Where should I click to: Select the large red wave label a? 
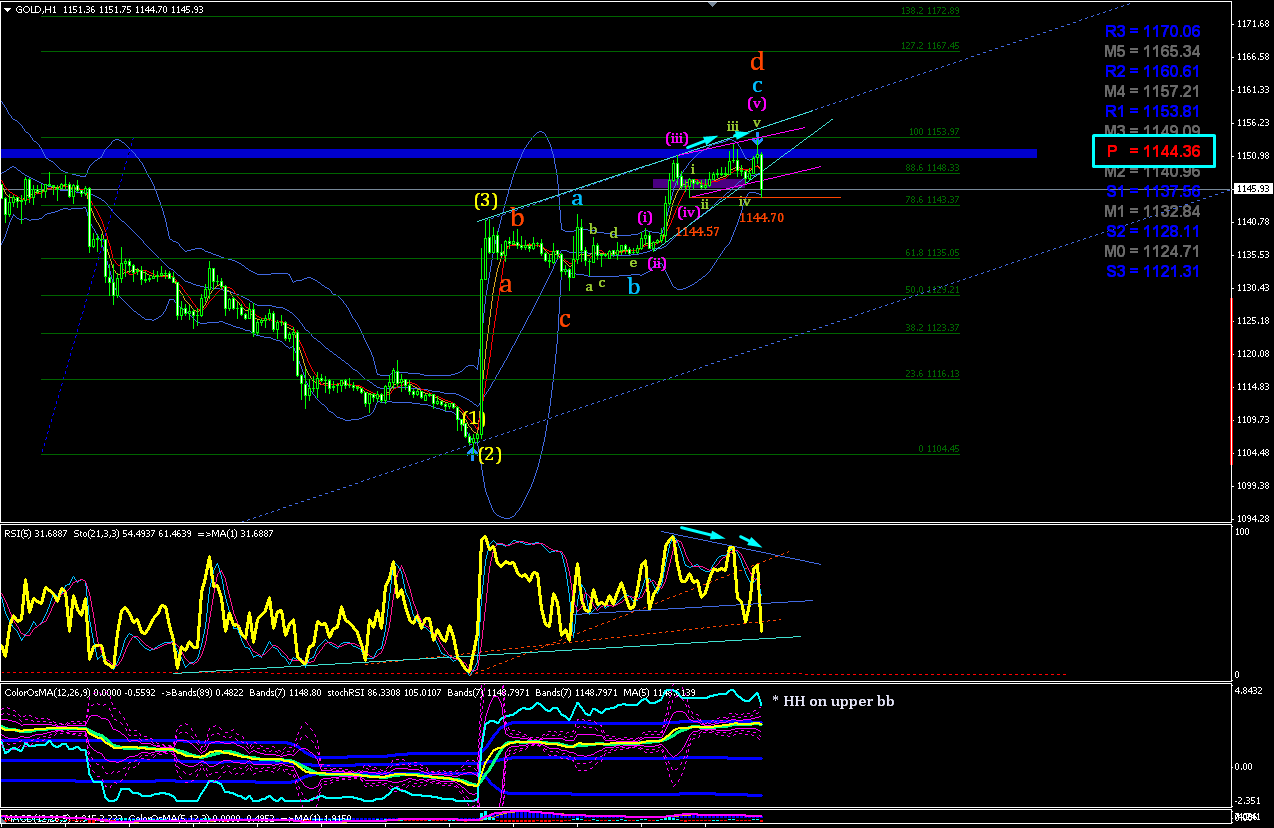click(x=506, y=284)
